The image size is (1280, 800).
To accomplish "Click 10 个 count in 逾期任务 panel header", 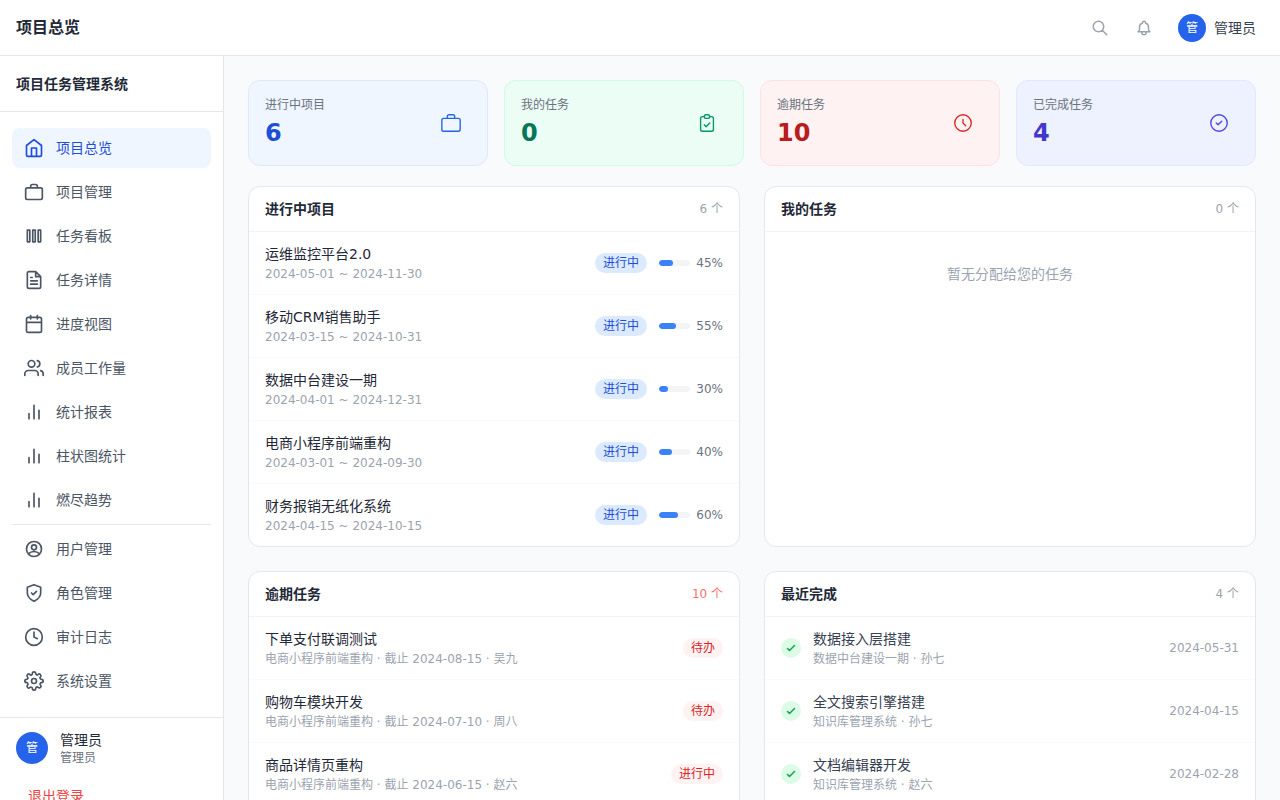I will pyautogui.click(x=707, y=594).
